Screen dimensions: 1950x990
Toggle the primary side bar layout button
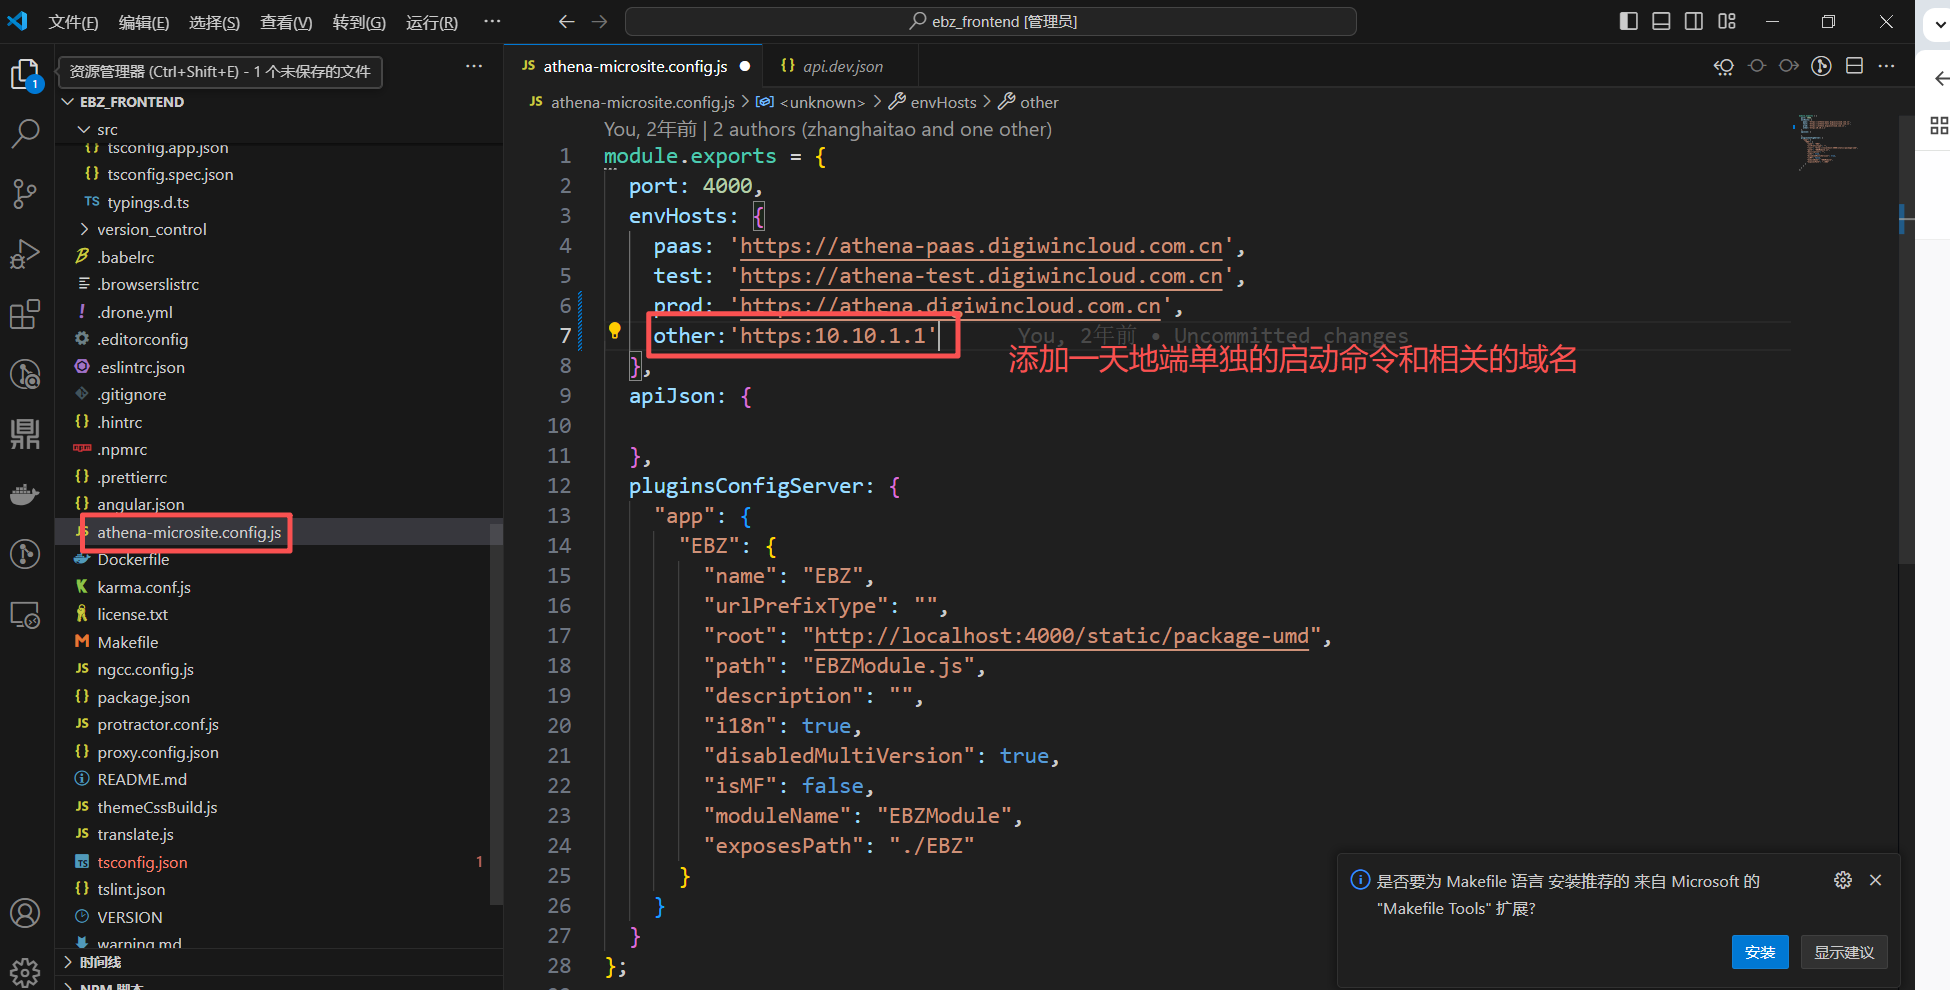coord(1629,21)
